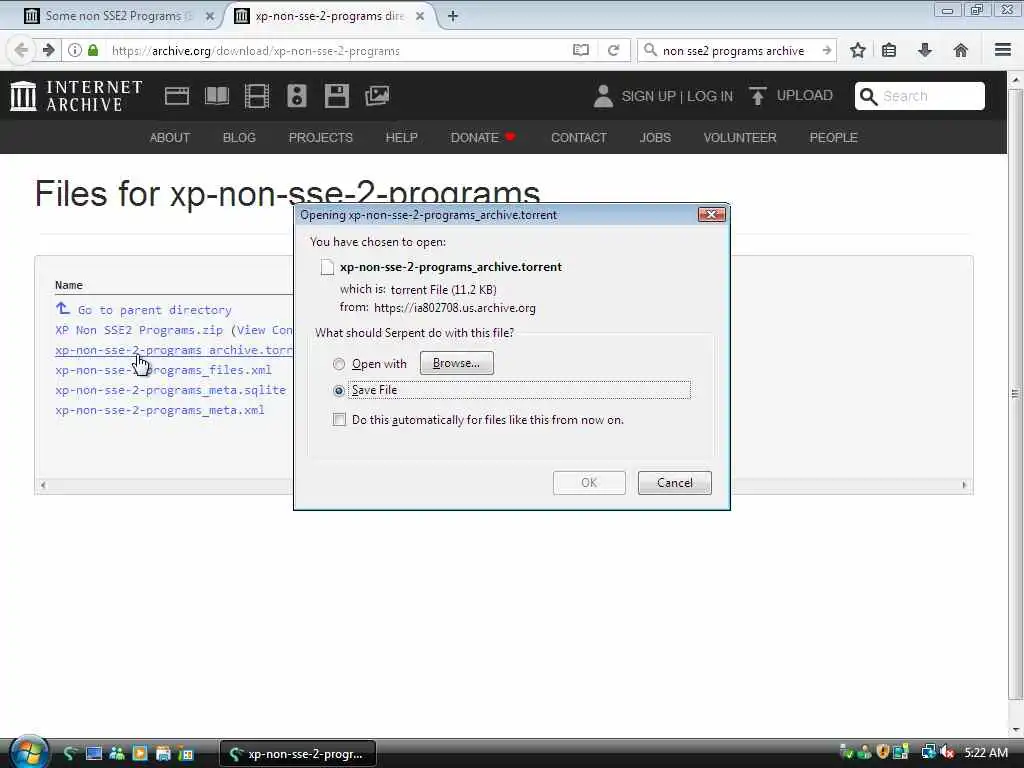Click the Cancel button in download dialog
Image resolution: width=1024 pixels, height=768 pixels.
675,483
